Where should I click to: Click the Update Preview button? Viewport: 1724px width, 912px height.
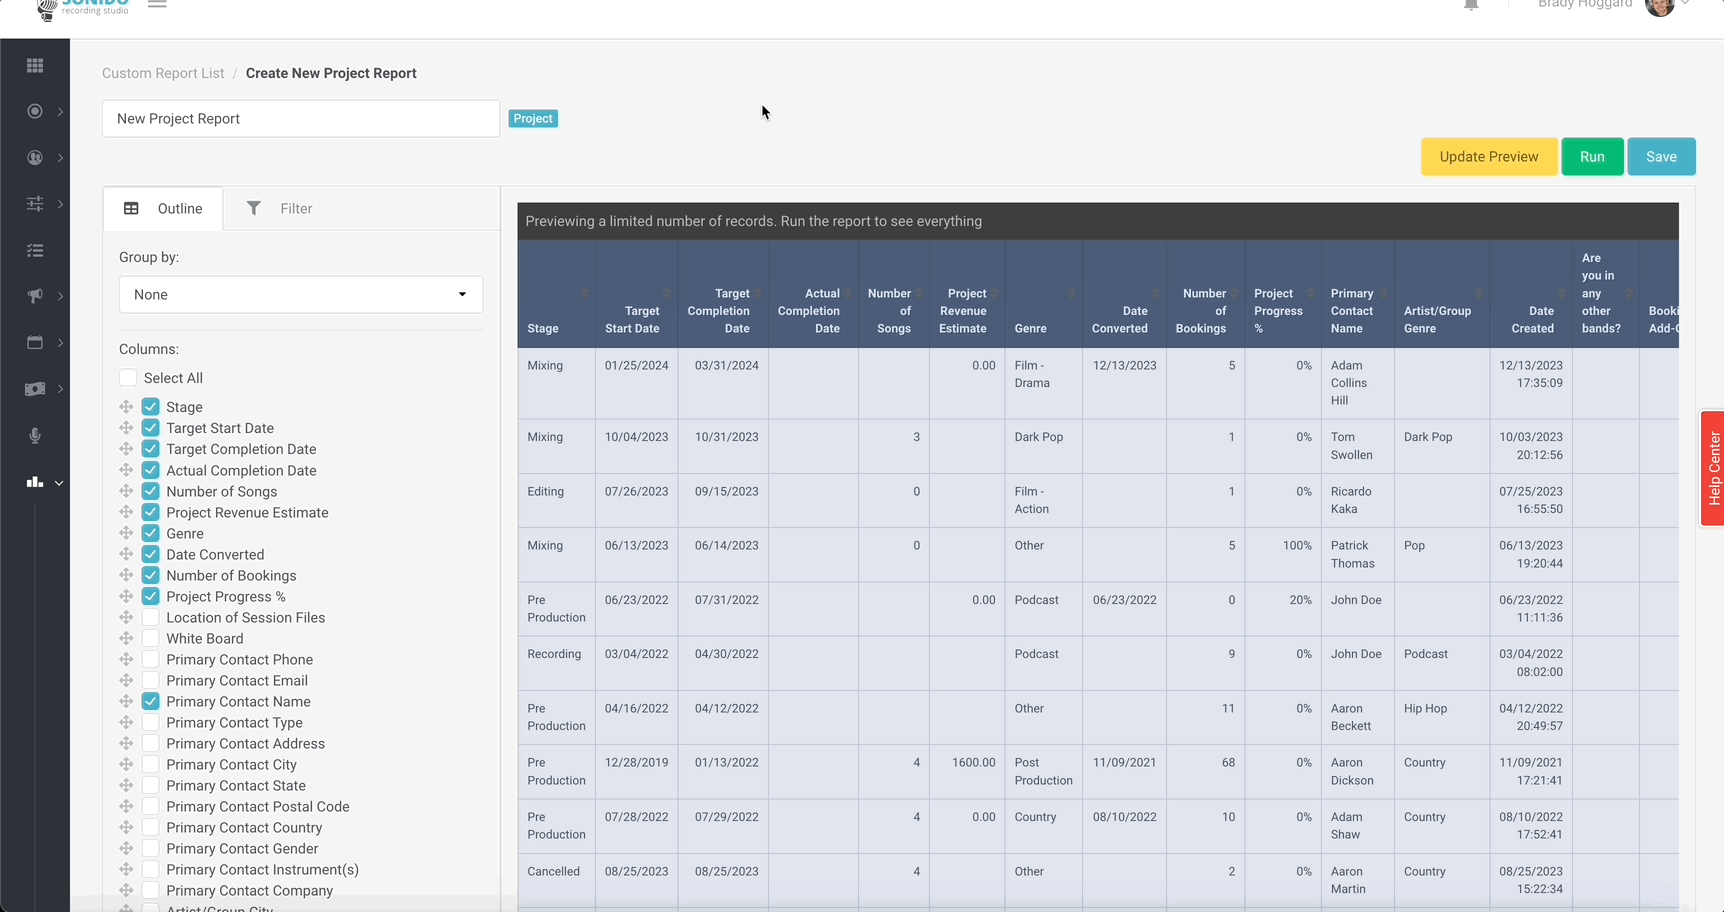pyautogui.click(x=1488, y=157)
